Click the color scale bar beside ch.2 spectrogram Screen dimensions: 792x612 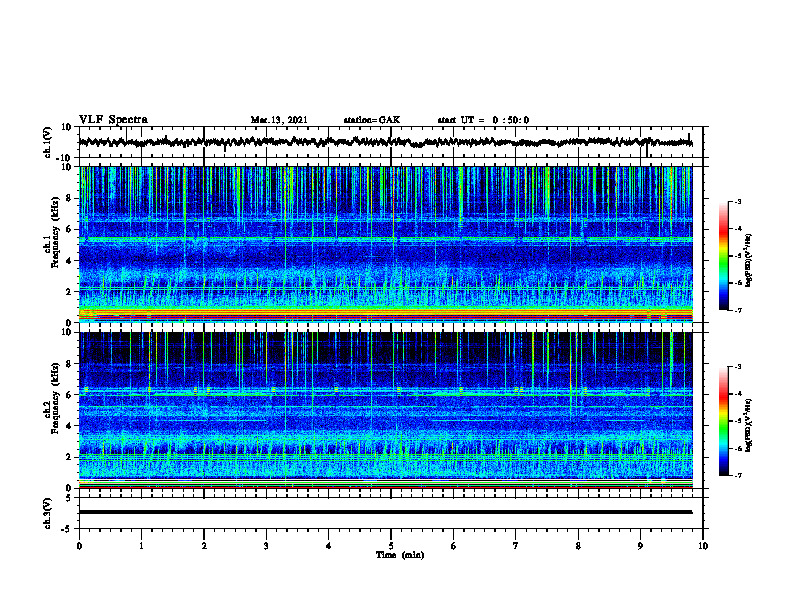point(724,421)
